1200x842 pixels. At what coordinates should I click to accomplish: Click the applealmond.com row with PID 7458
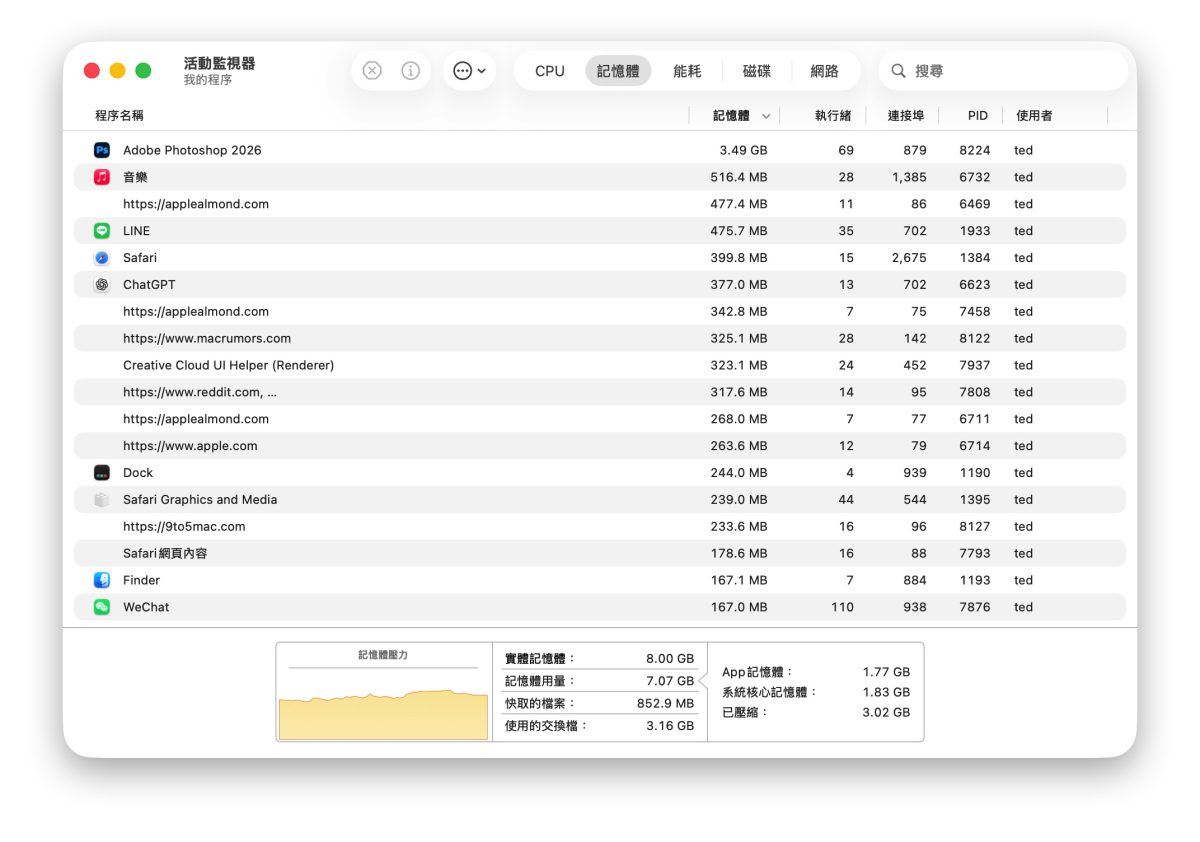pyautogui.click(x=600, y=312)
